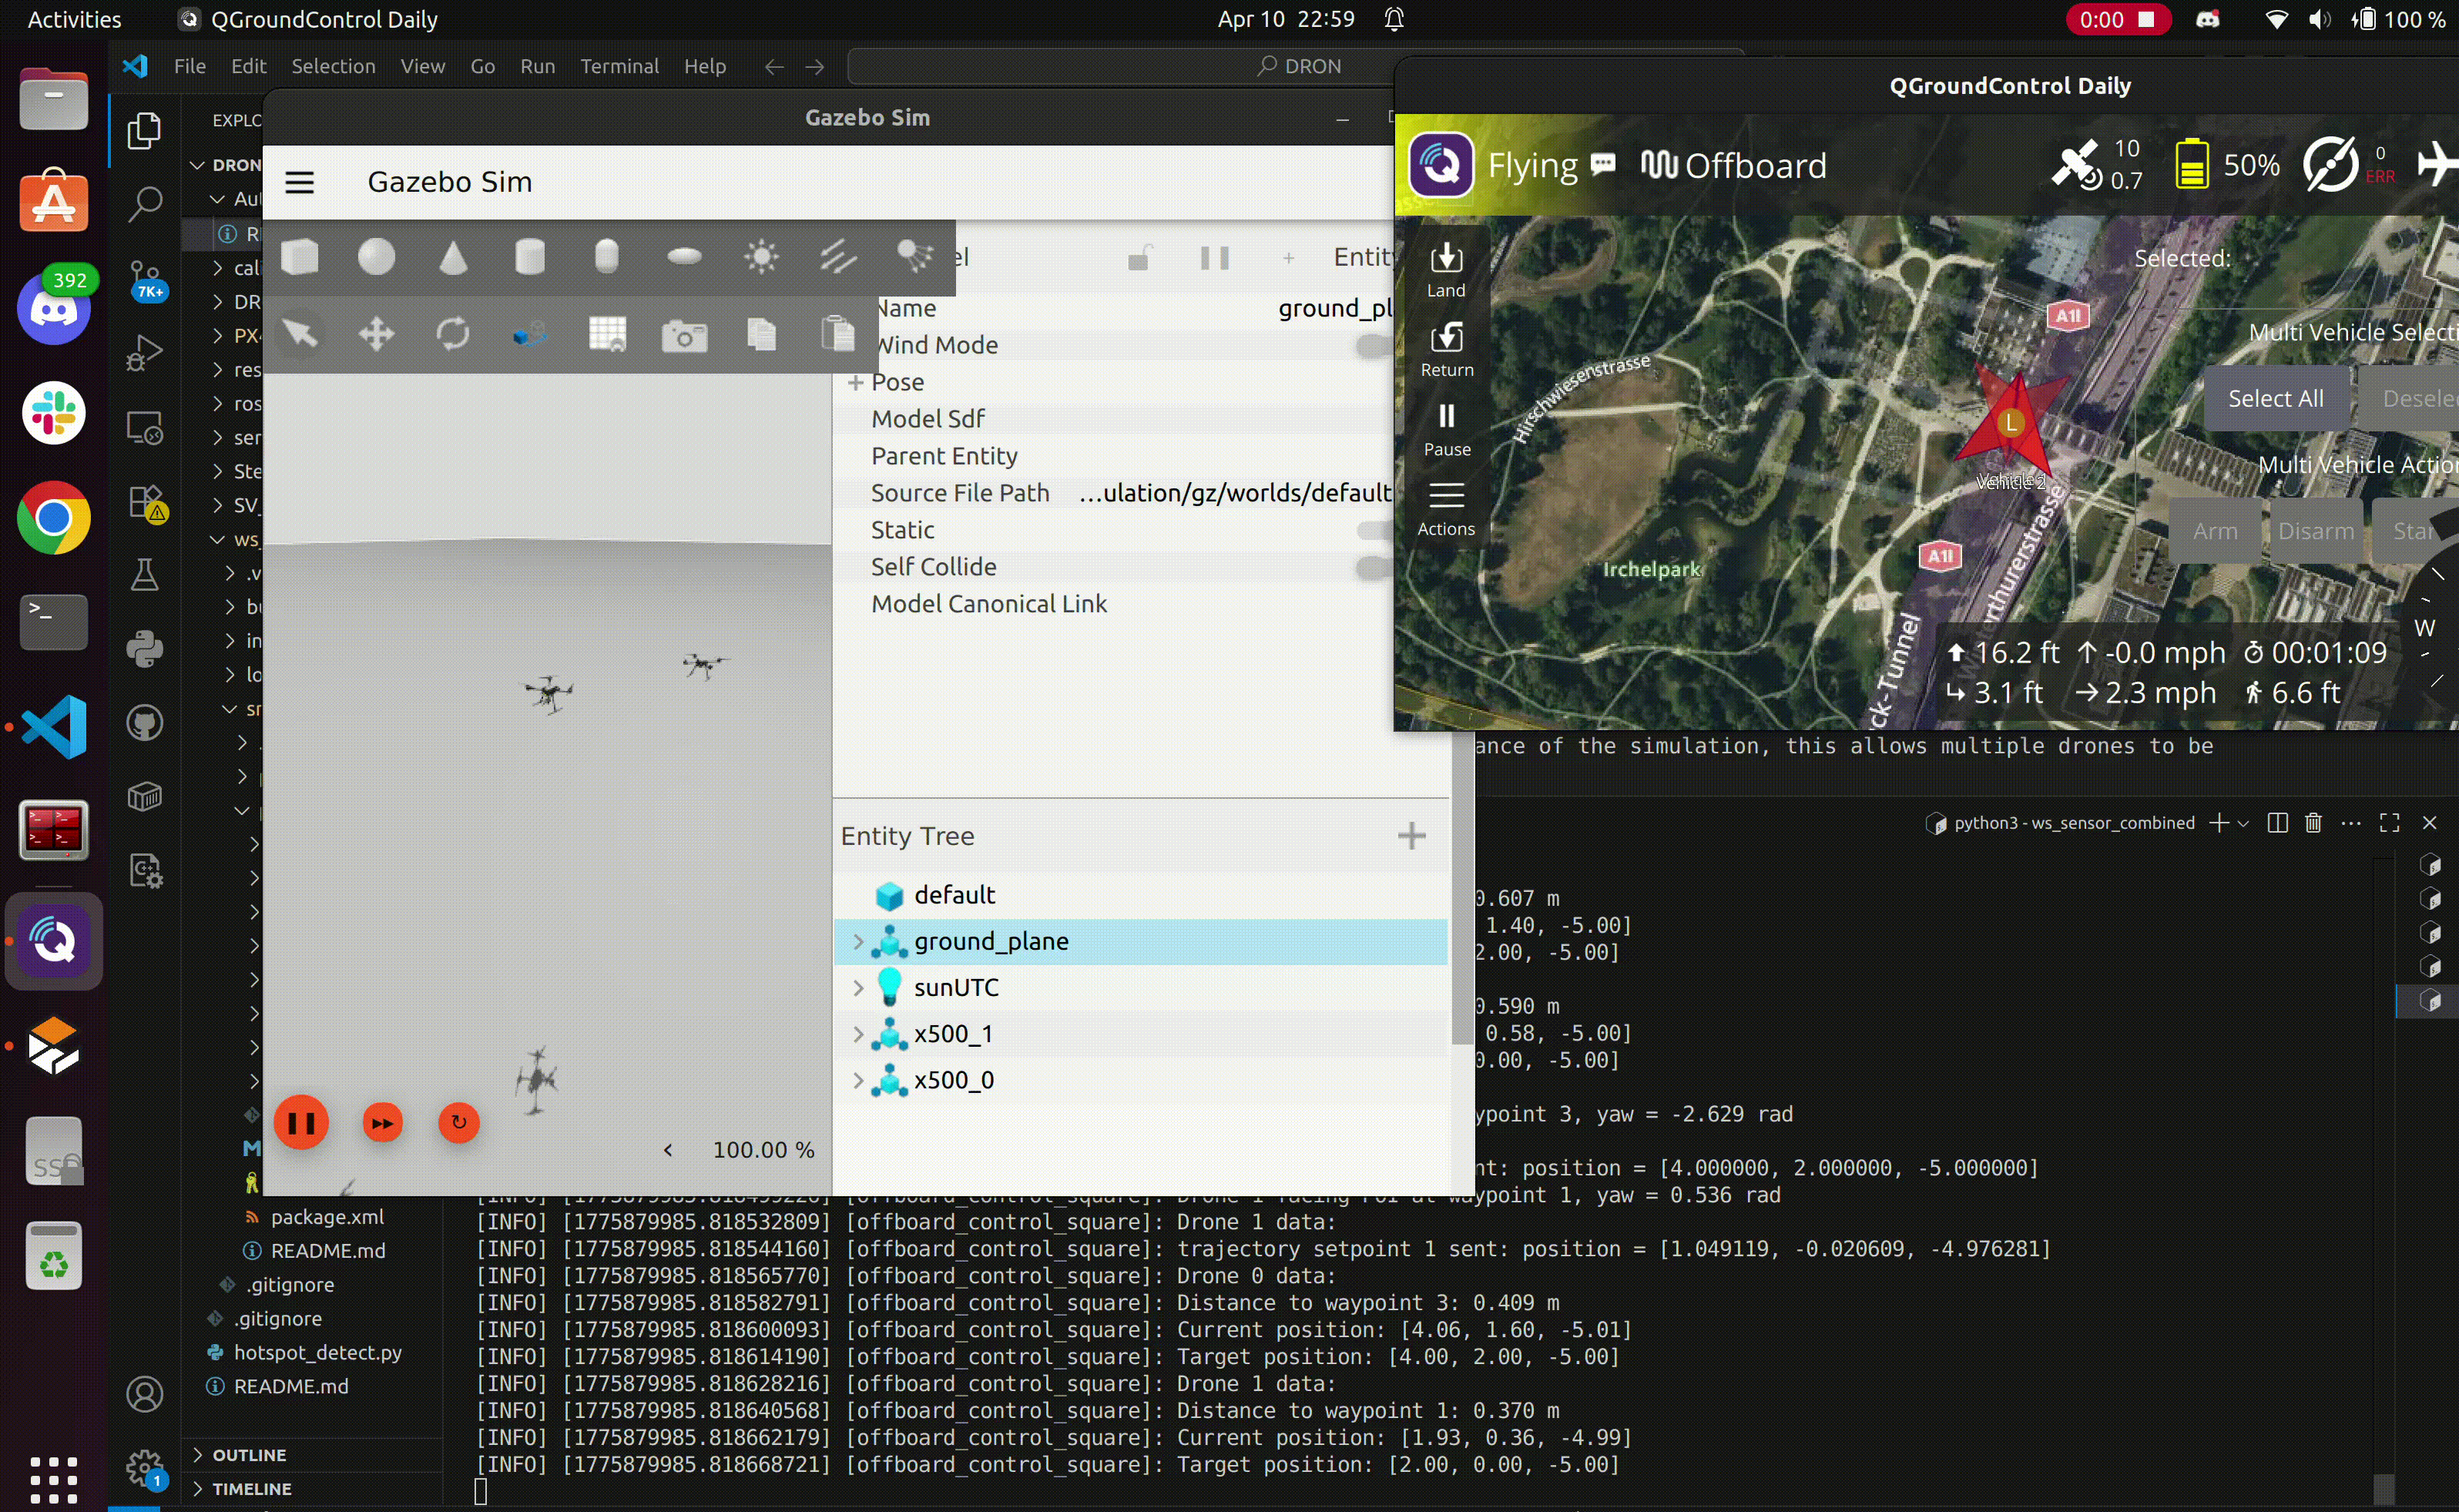Open VS Code Run and Debug view

point(145,353)
